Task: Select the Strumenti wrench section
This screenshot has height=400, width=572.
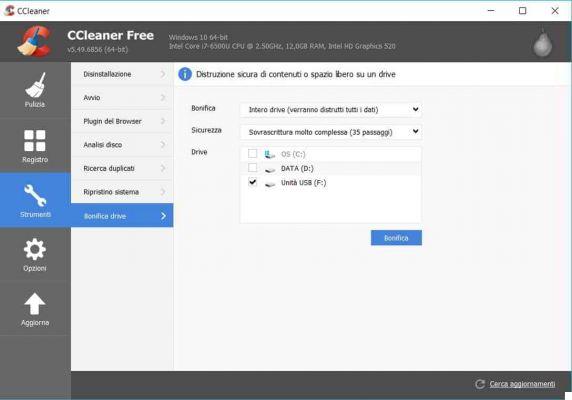Action: tap(35, 200)
